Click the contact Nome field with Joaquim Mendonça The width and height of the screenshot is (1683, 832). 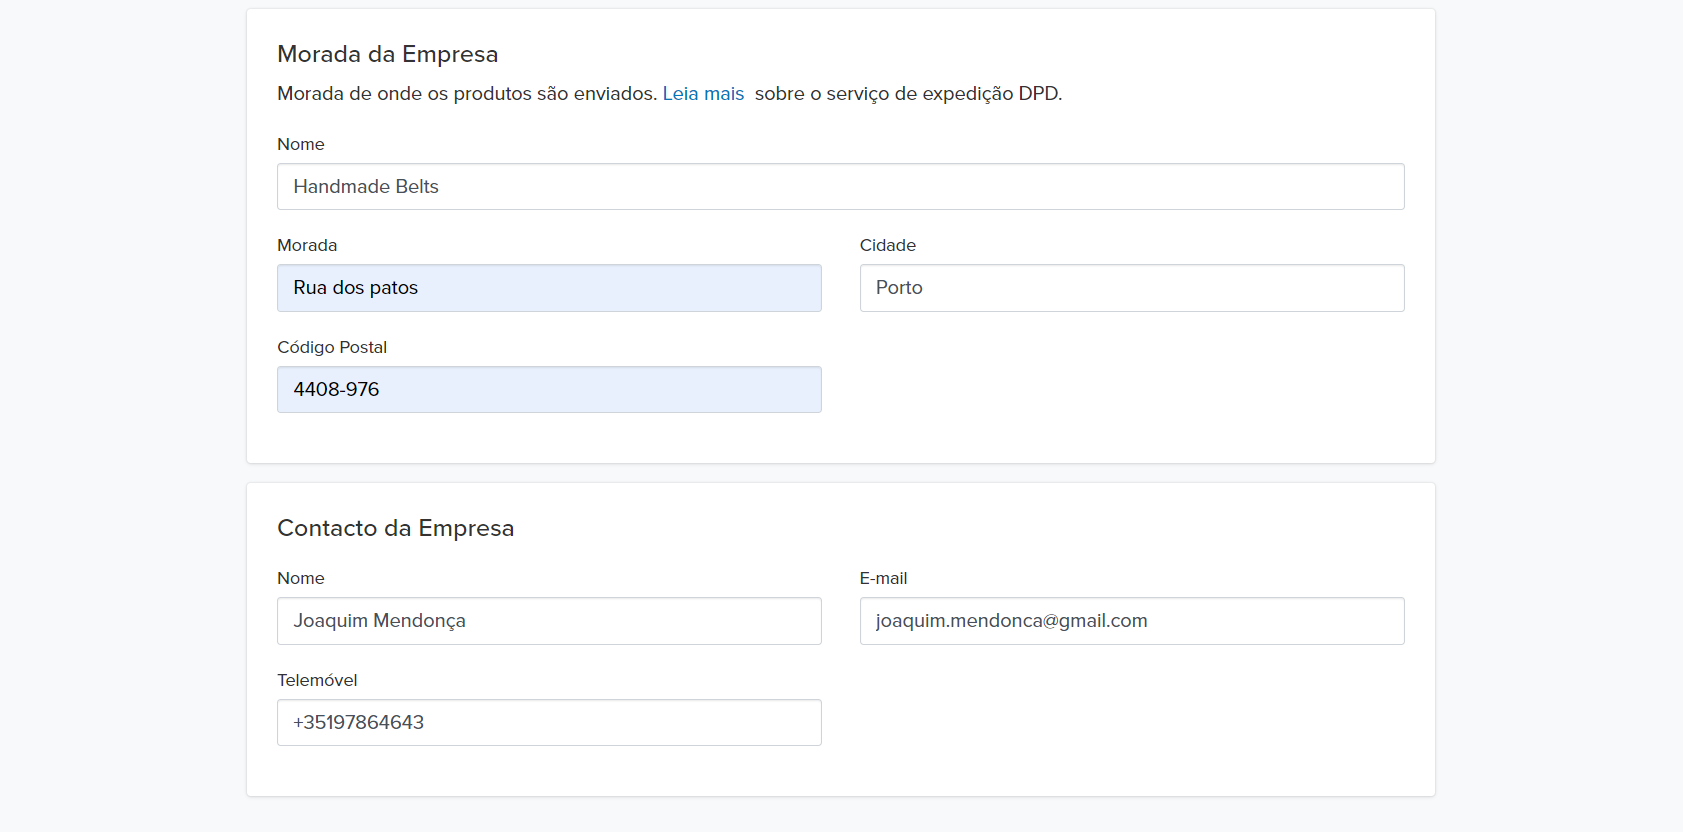549,621
